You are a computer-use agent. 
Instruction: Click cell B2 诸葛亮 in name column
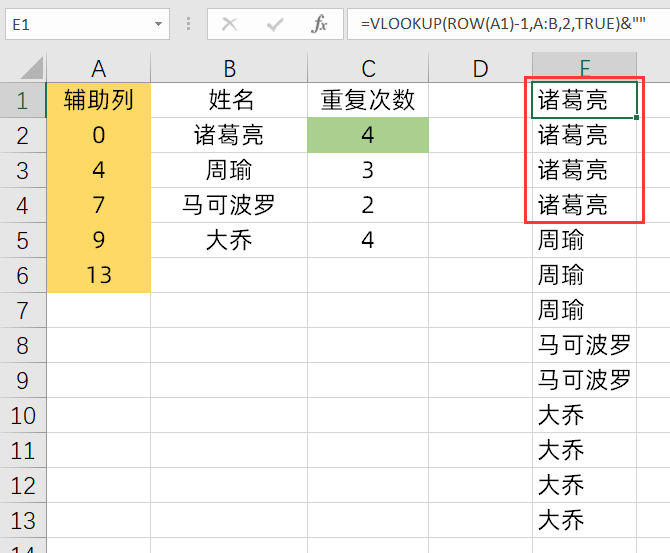pos(229,135)
